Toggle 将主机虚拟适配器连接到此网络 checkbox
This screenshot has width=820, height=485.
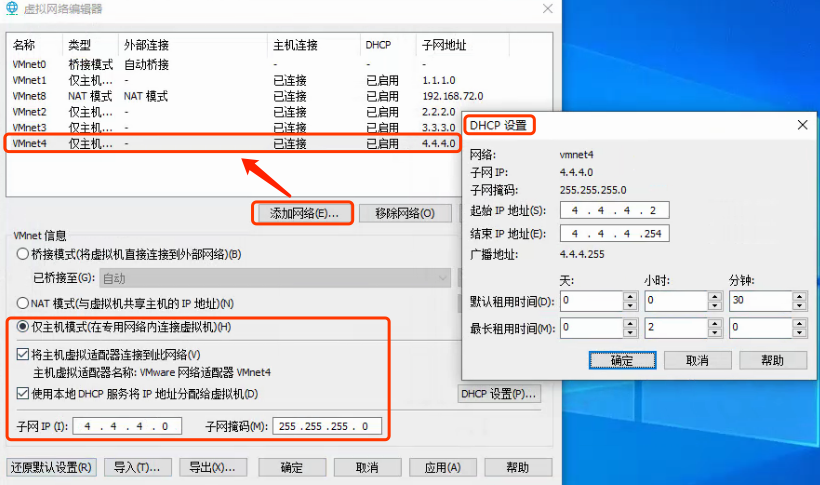coord(23,354)
